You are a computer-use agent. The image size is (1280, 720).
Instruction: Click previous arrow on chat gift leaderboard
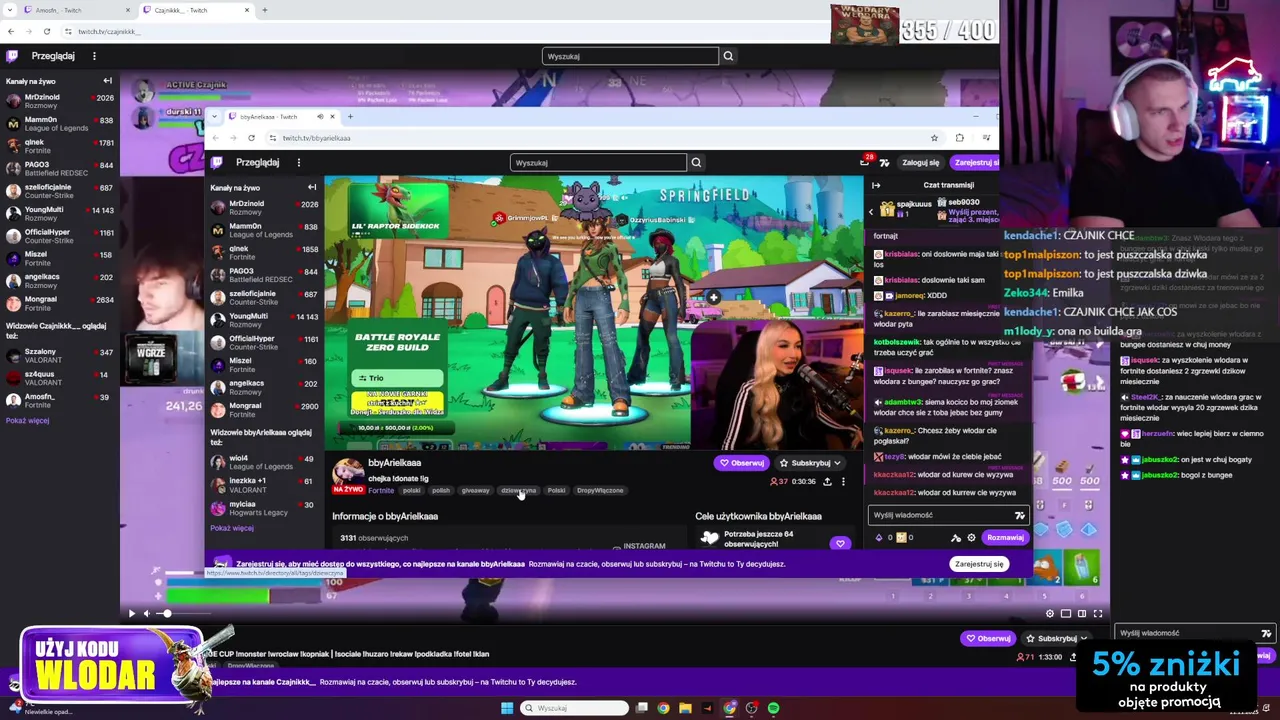pos(871,211)
